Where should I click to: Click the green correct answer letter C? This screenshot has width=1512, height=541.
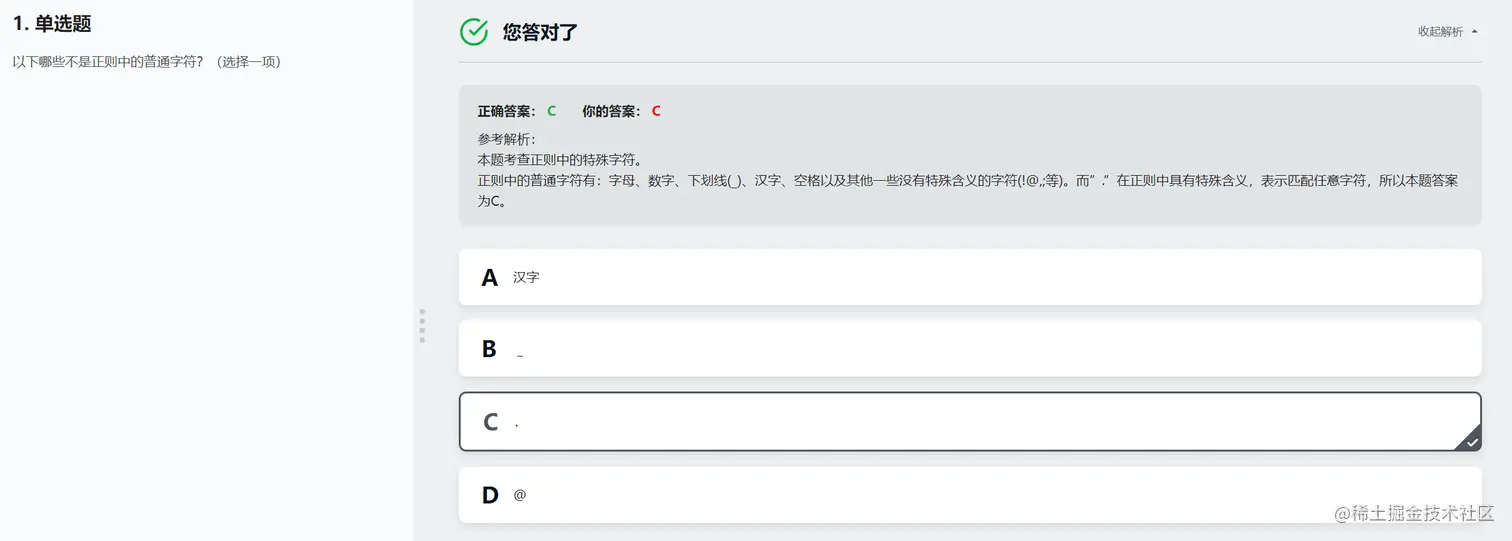[552, 111]
